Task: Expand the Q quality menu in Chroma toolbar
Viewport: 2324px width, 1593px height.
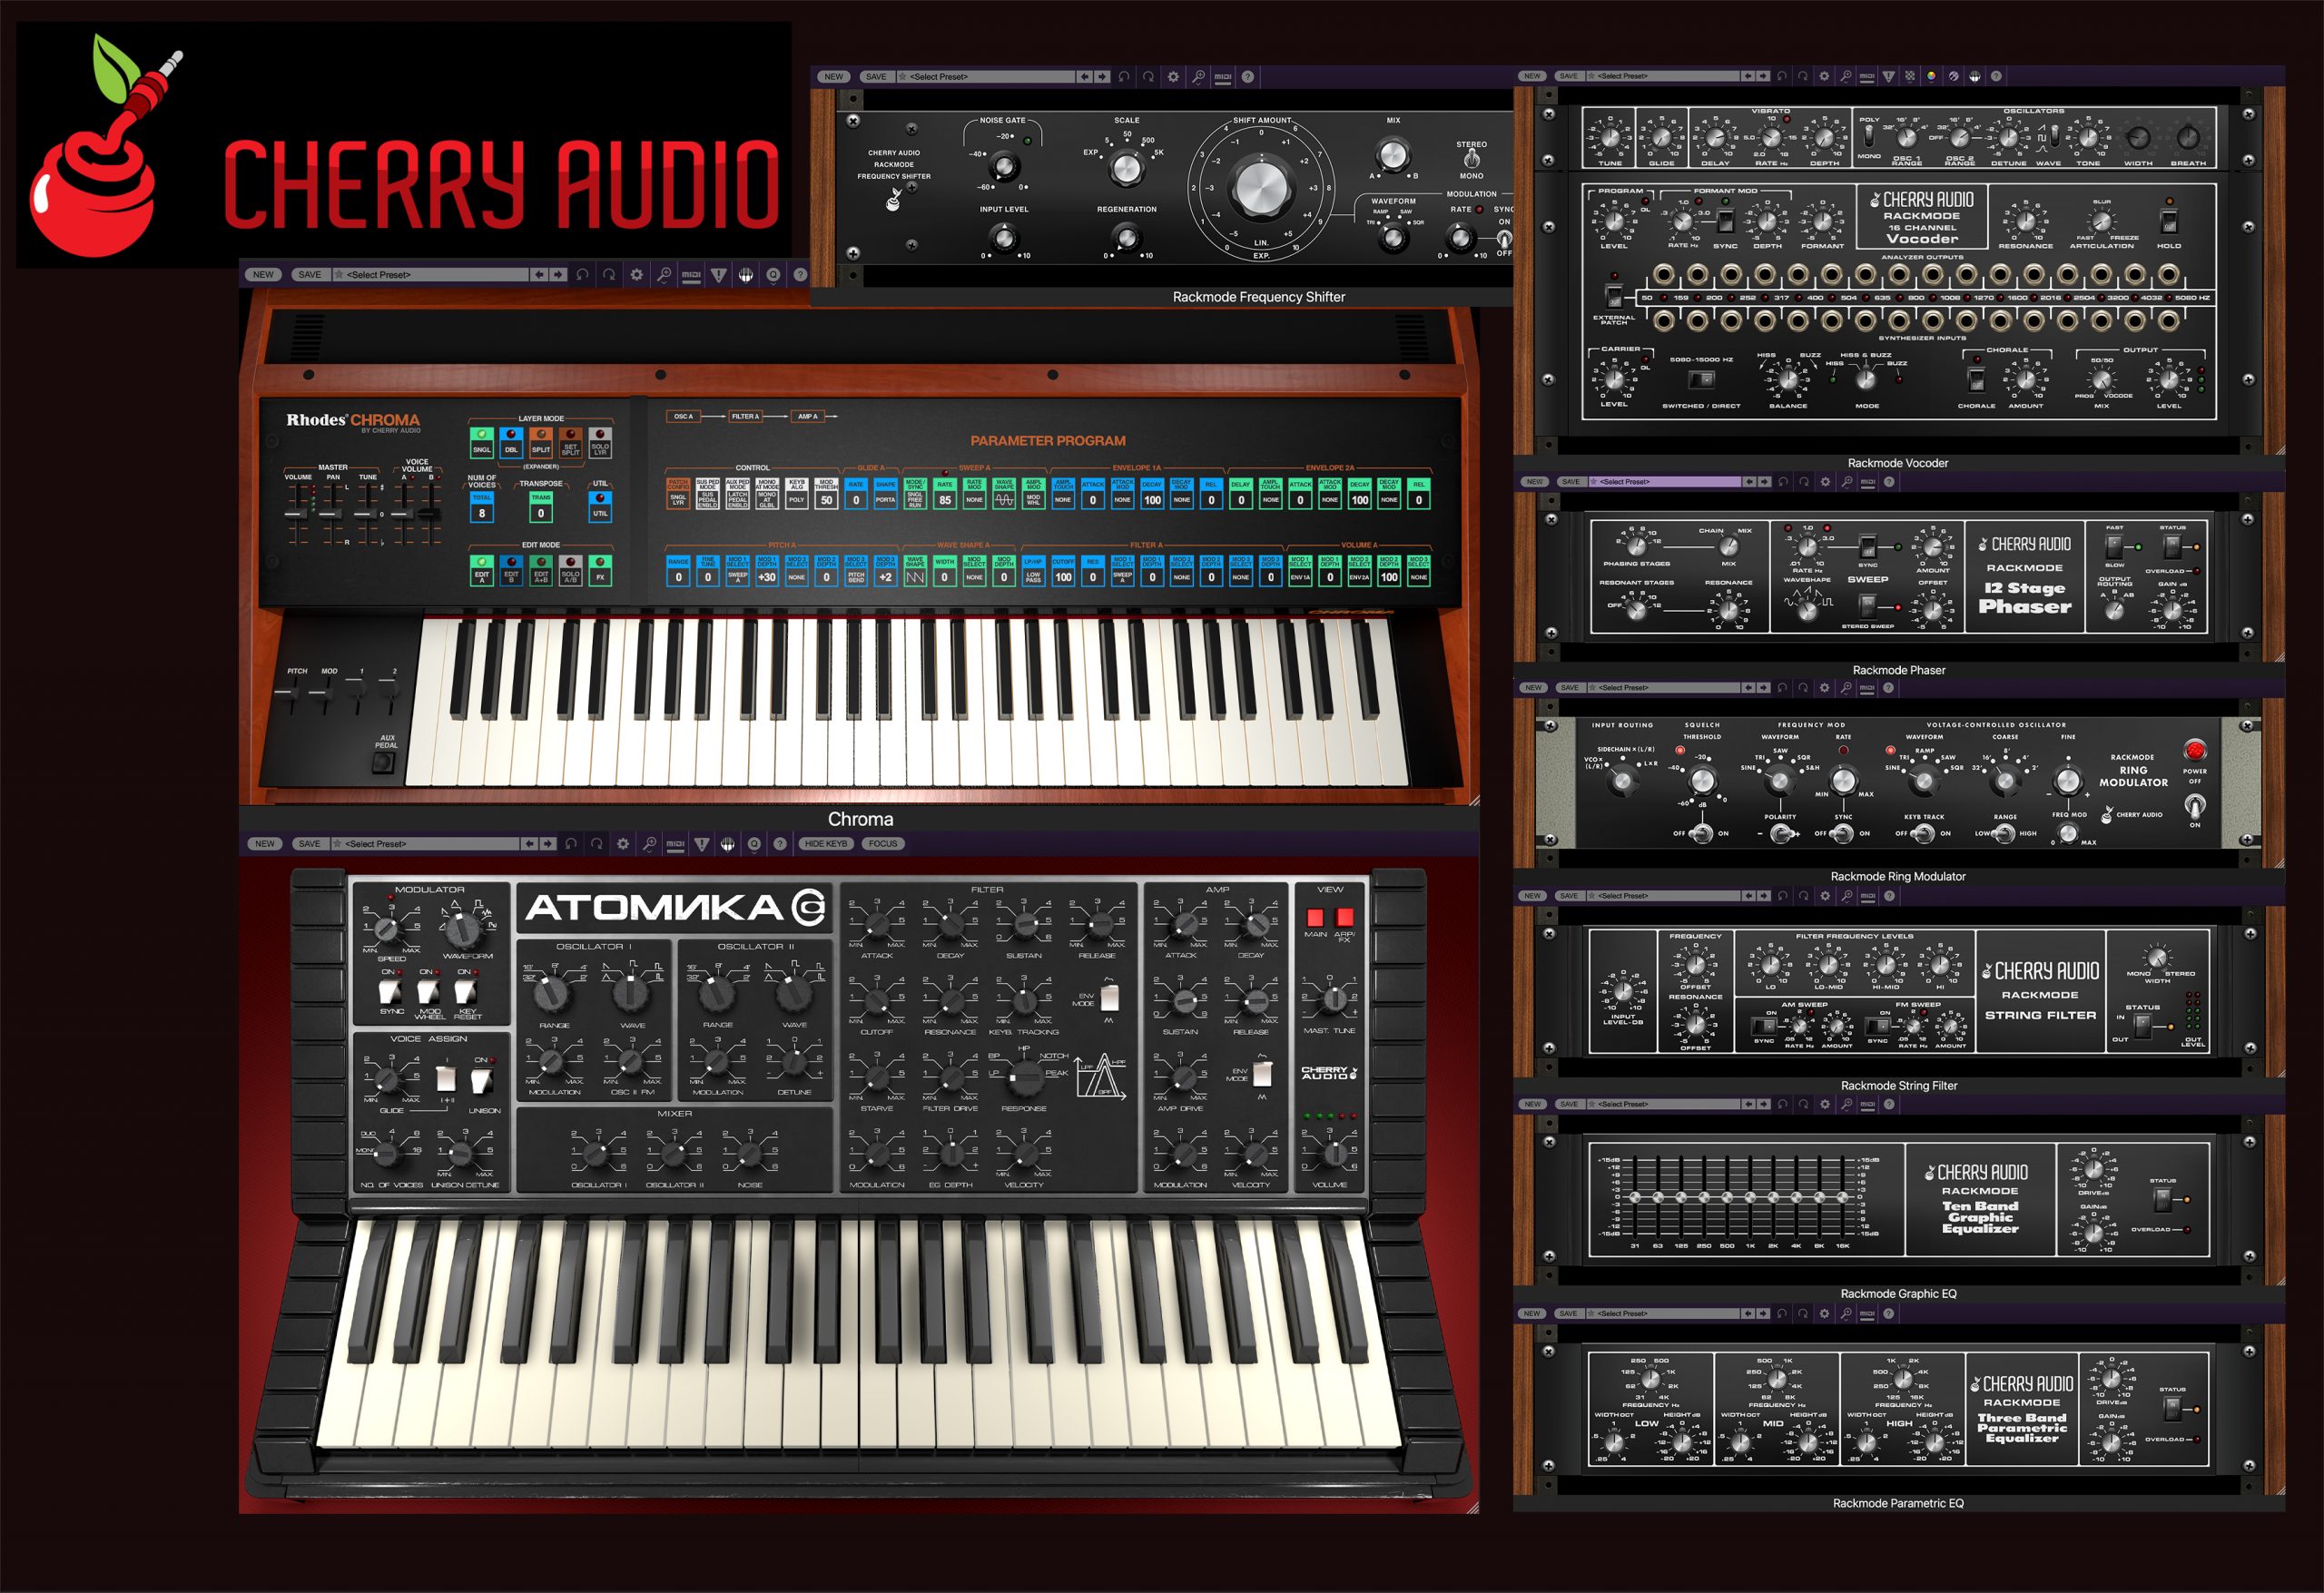Action: (x=773, y=274)
